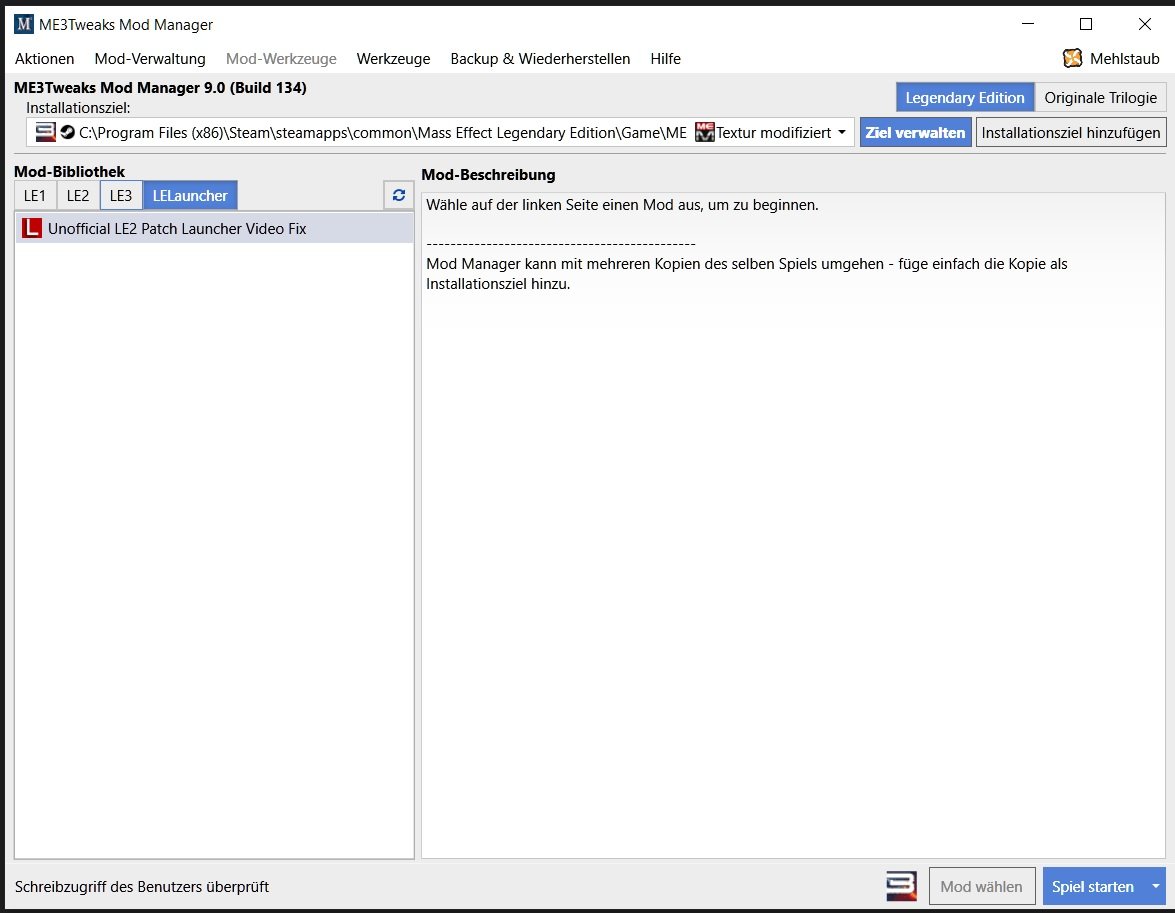1175x913 pixels.
Task: Click the Textur modifiziert label
Action: (773, 133)
